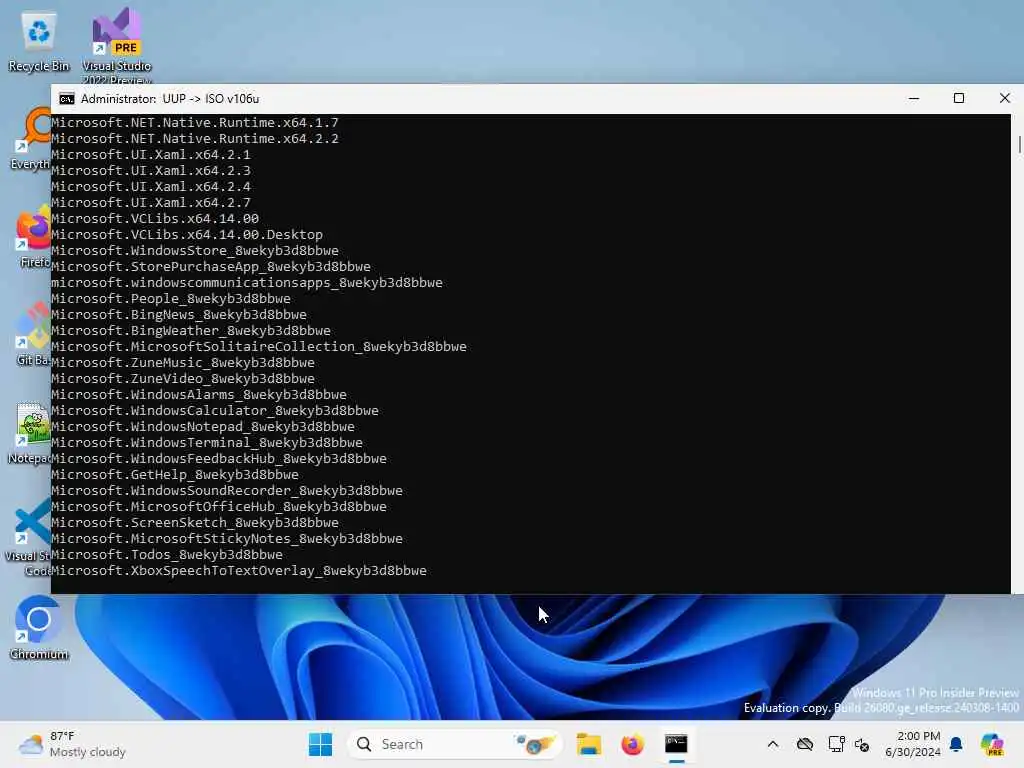Click the search highlight icon in taskbar search
The width and height of the screenshot is (1024, 768).
point(535,744)
